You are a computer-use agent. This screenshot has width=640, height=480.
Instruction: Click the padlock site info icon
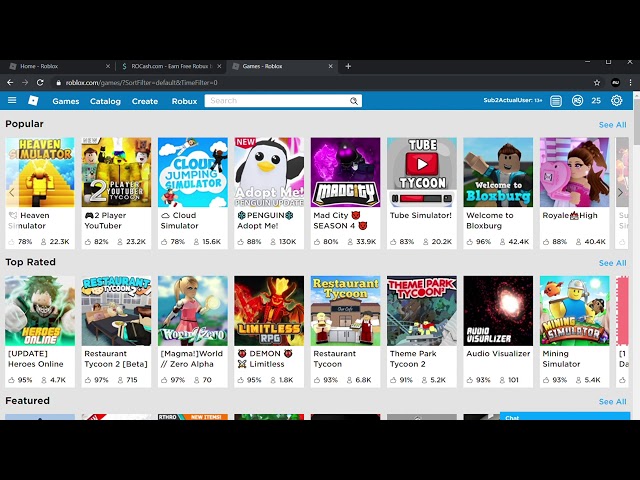coord(58,83)
